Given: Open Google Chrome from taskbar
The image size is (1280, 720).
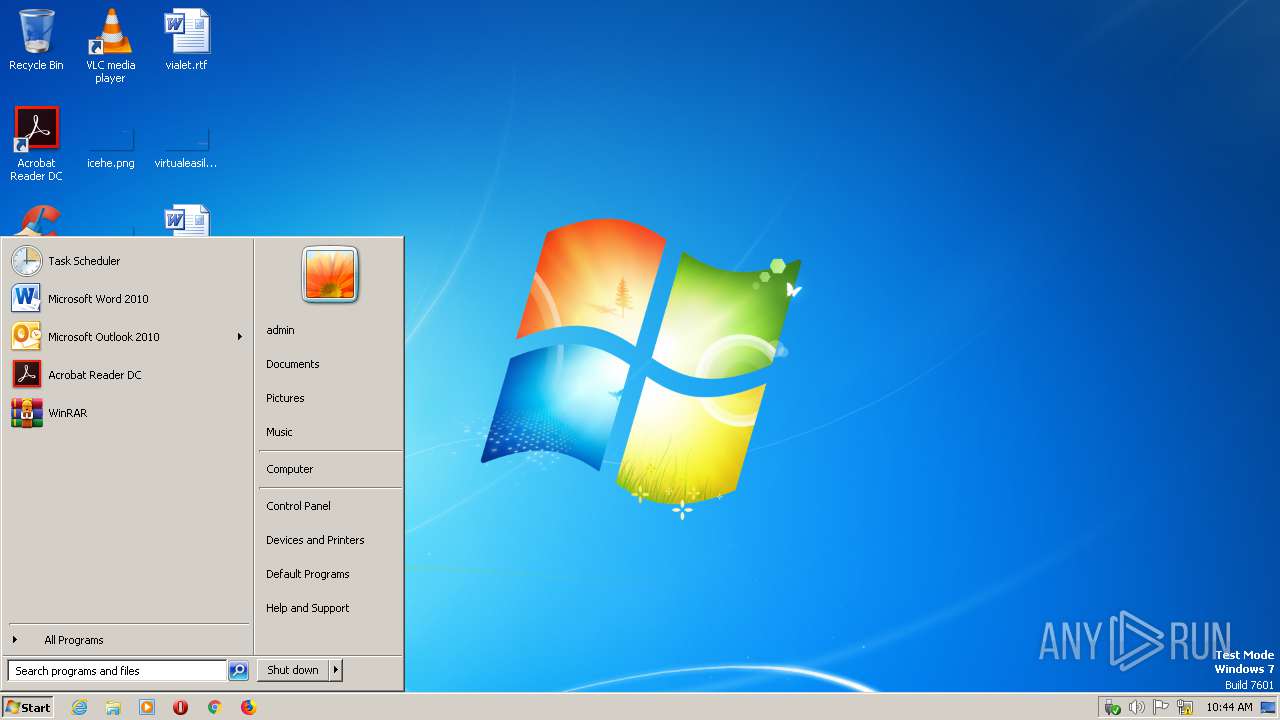Looking at the screenshot, I should point(214,707).
